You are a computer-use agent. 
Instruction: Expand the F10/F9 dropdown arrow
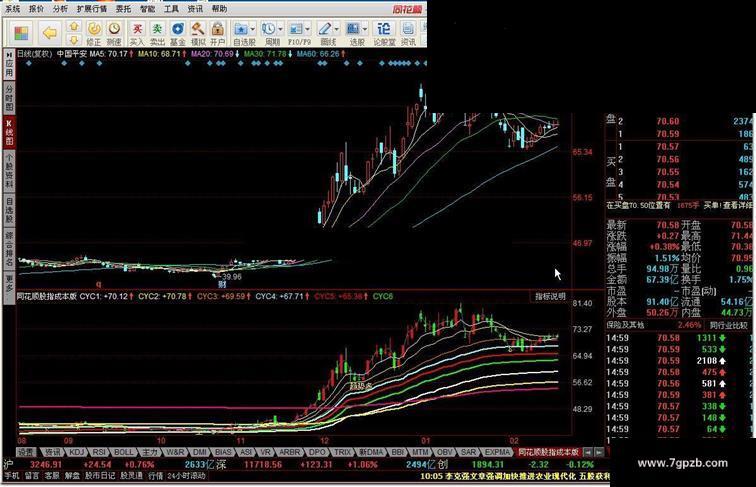point(308,29)
